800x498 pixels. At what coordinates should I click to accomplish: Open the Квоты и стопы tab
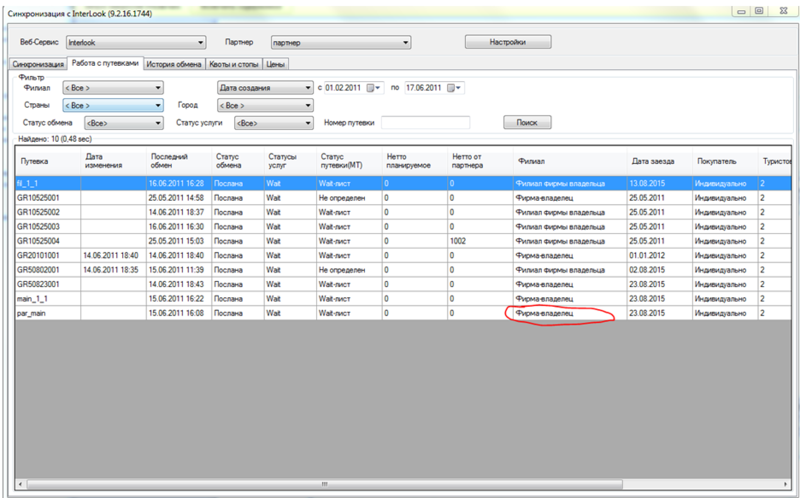click(x=235, y=64)
